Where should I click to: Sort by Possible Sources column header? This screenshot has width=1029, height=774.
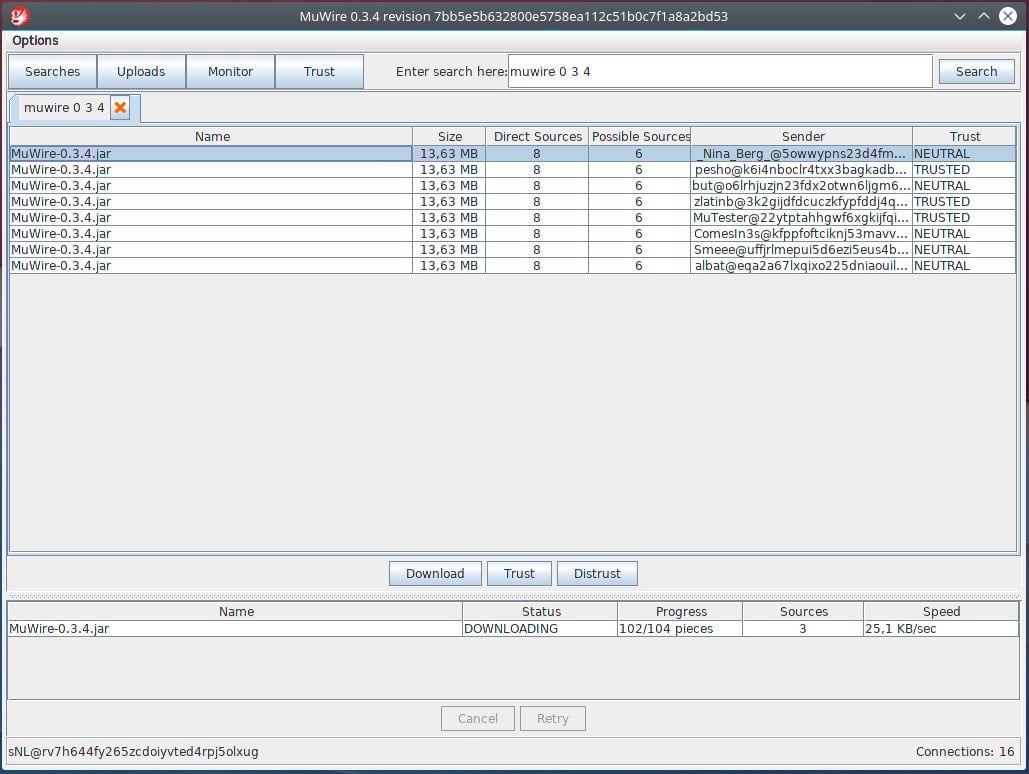pos(640,137)
